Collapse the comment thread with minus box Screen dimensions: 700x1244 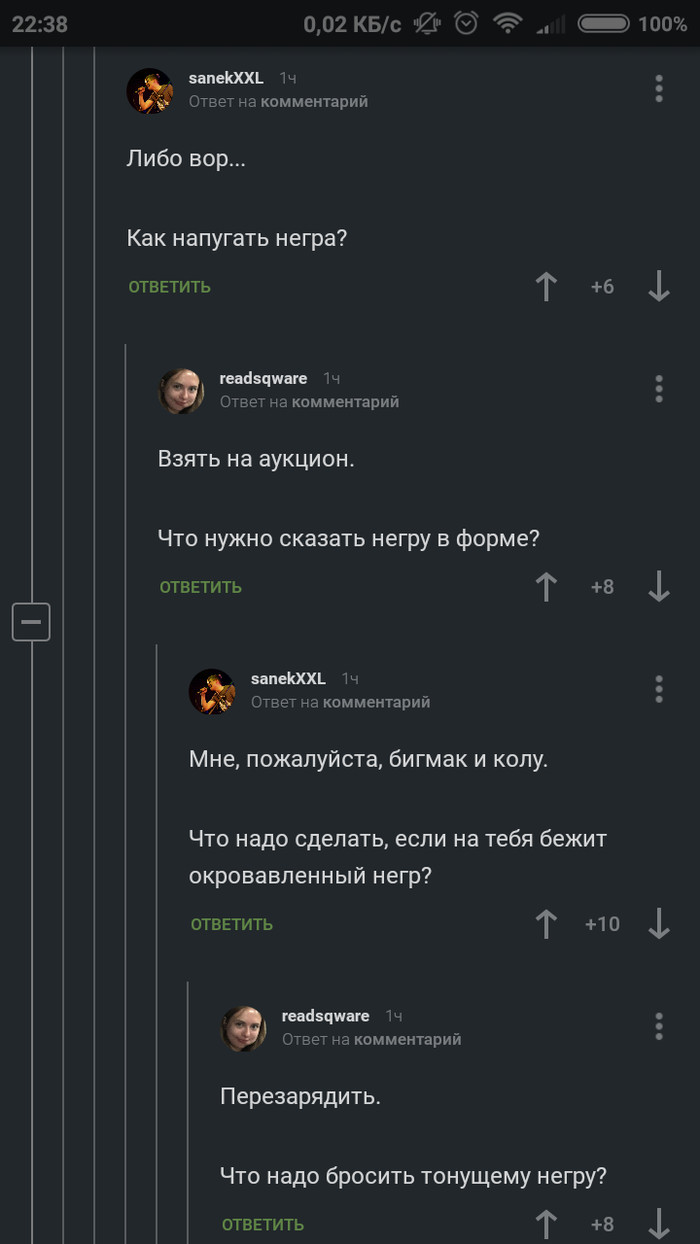(x=31, y=622)
